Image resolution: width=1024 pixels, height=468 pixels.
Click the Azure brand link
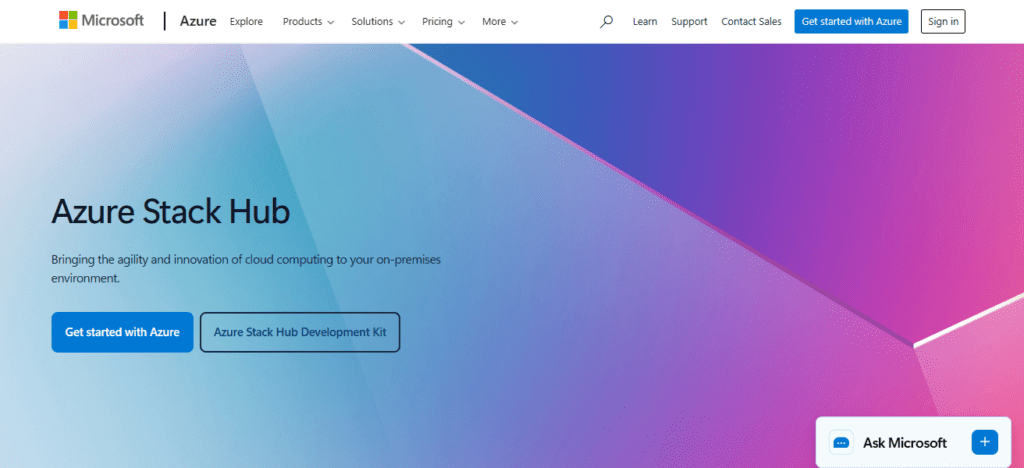(198, 22)
